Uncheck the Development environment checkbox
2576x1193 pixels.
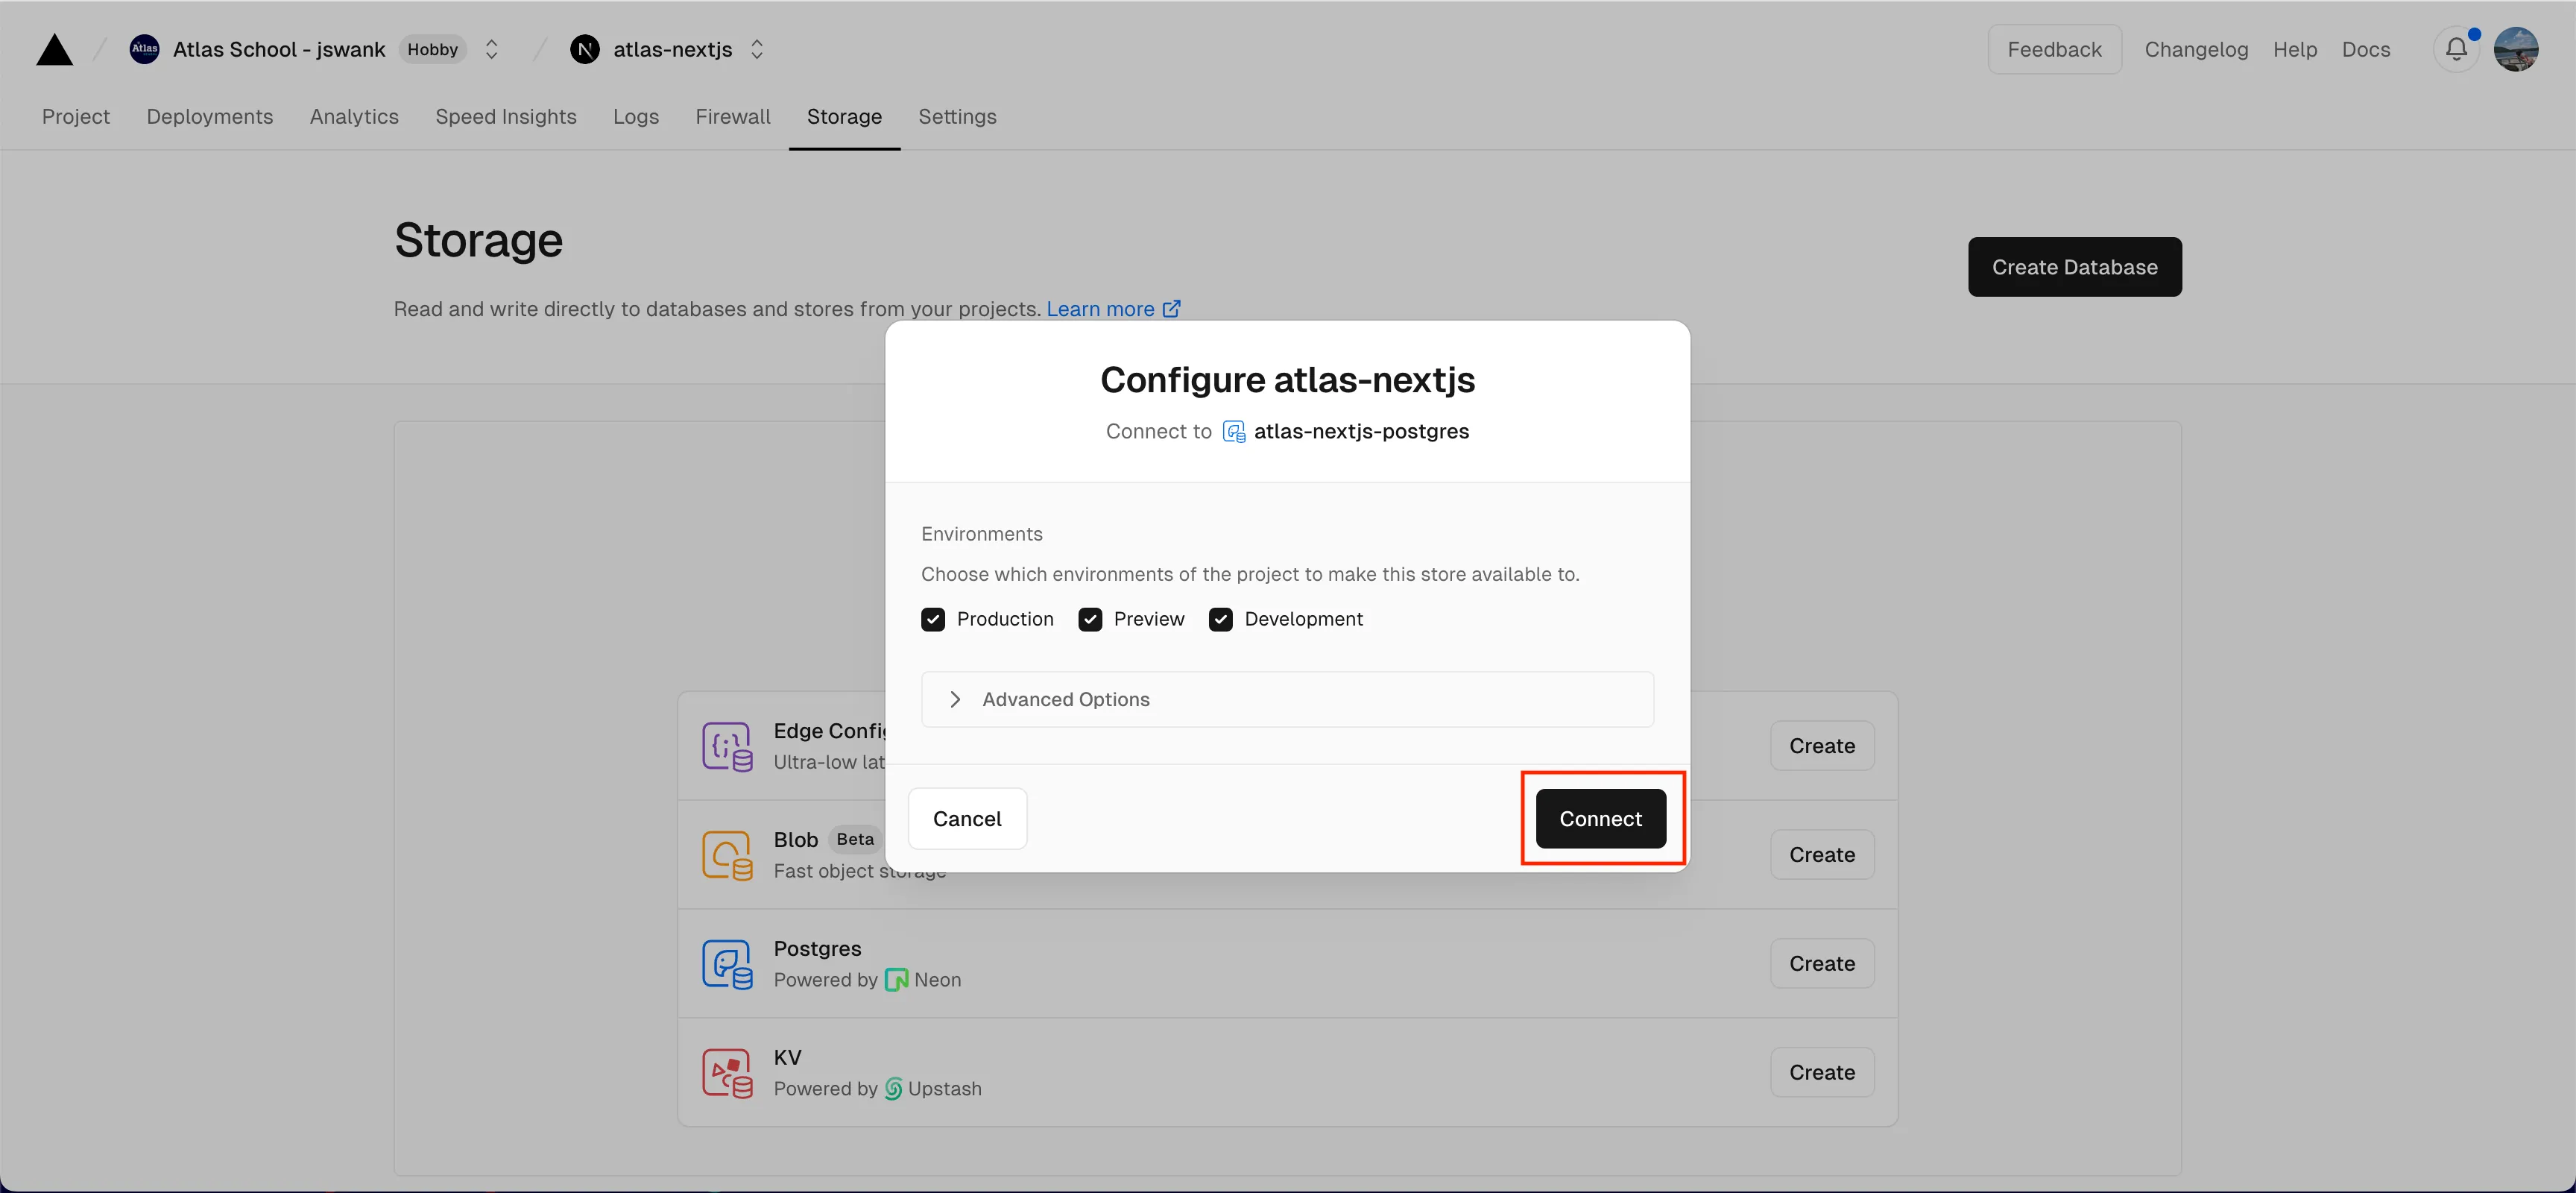1220,619
